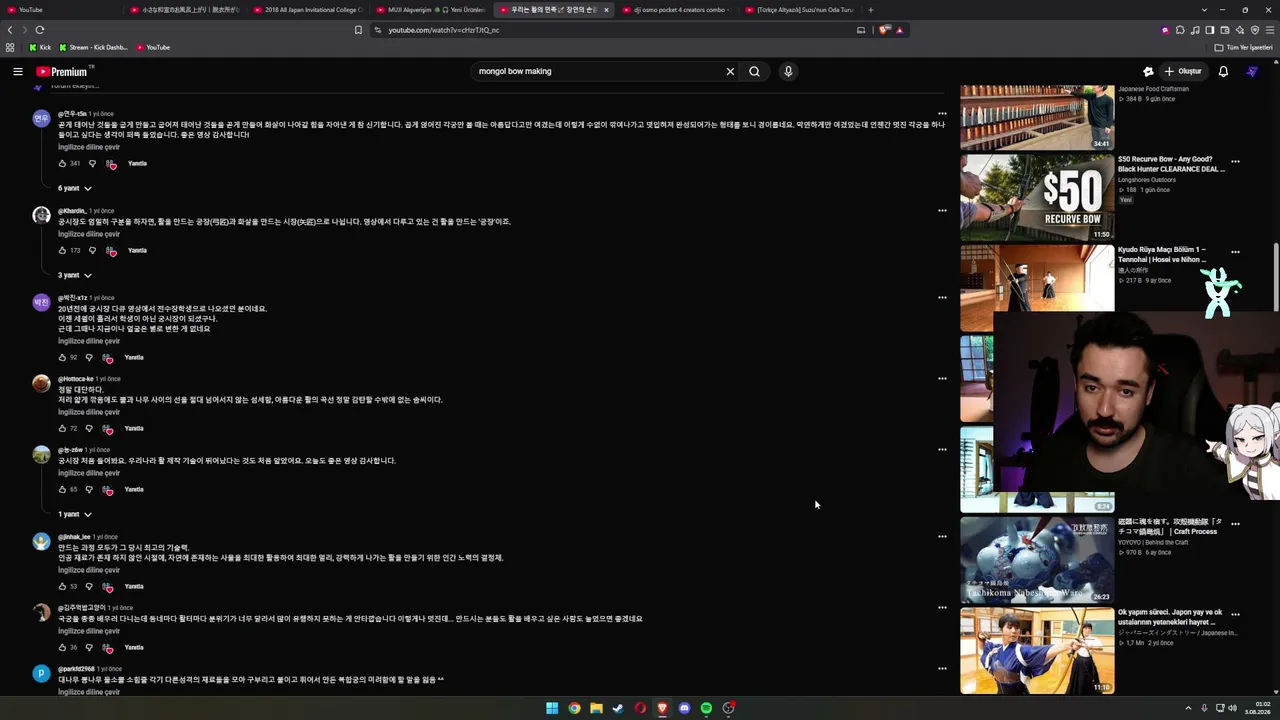Image resolution: width=1280 pixels, height=720 pixels.
Task: Like the @jinhak_lee comment with 53 likes
Action: pos(62,586)
